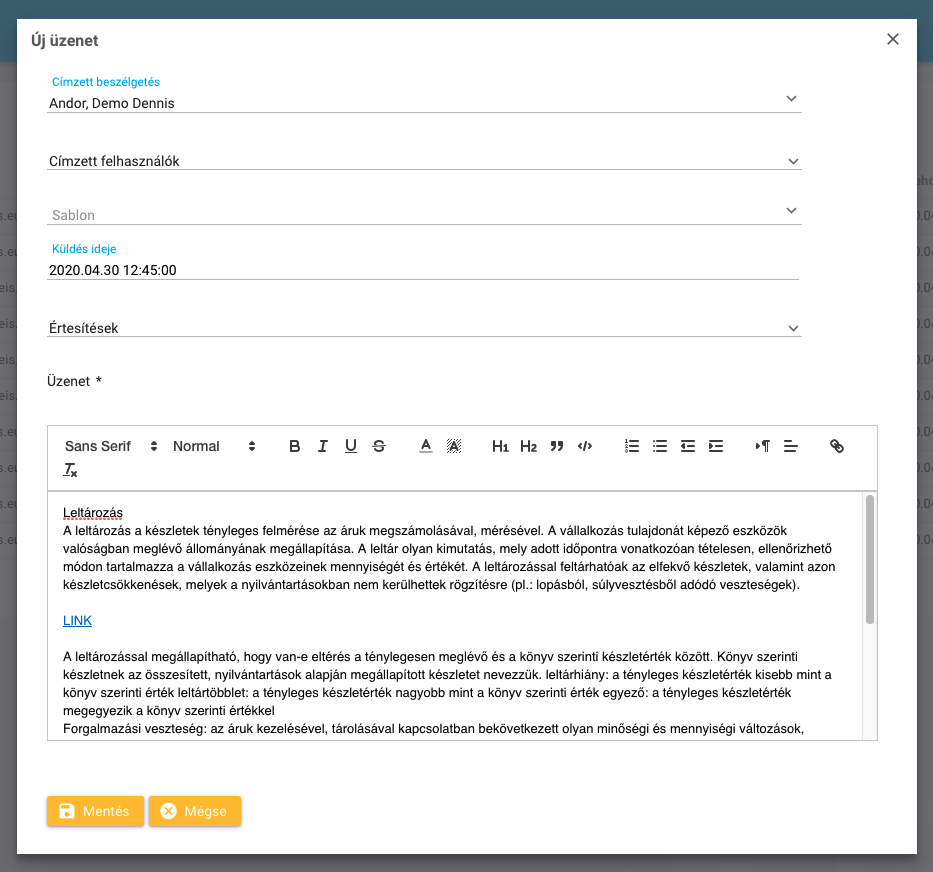Screen dimensions: 933x872
Task: Create an ordered numbered list
Action: 631,446
